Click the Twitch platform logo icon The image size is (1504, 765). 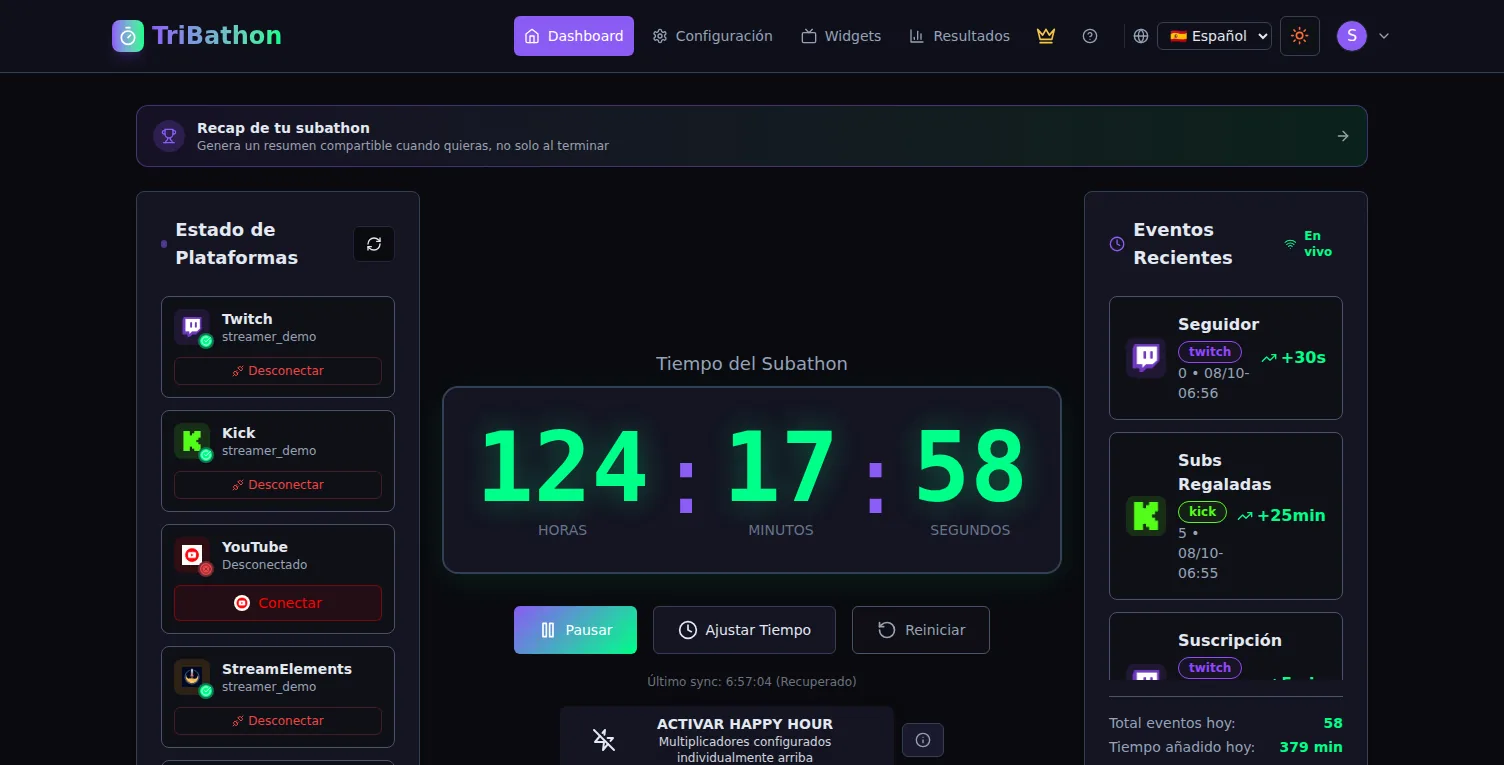point(192,327)
